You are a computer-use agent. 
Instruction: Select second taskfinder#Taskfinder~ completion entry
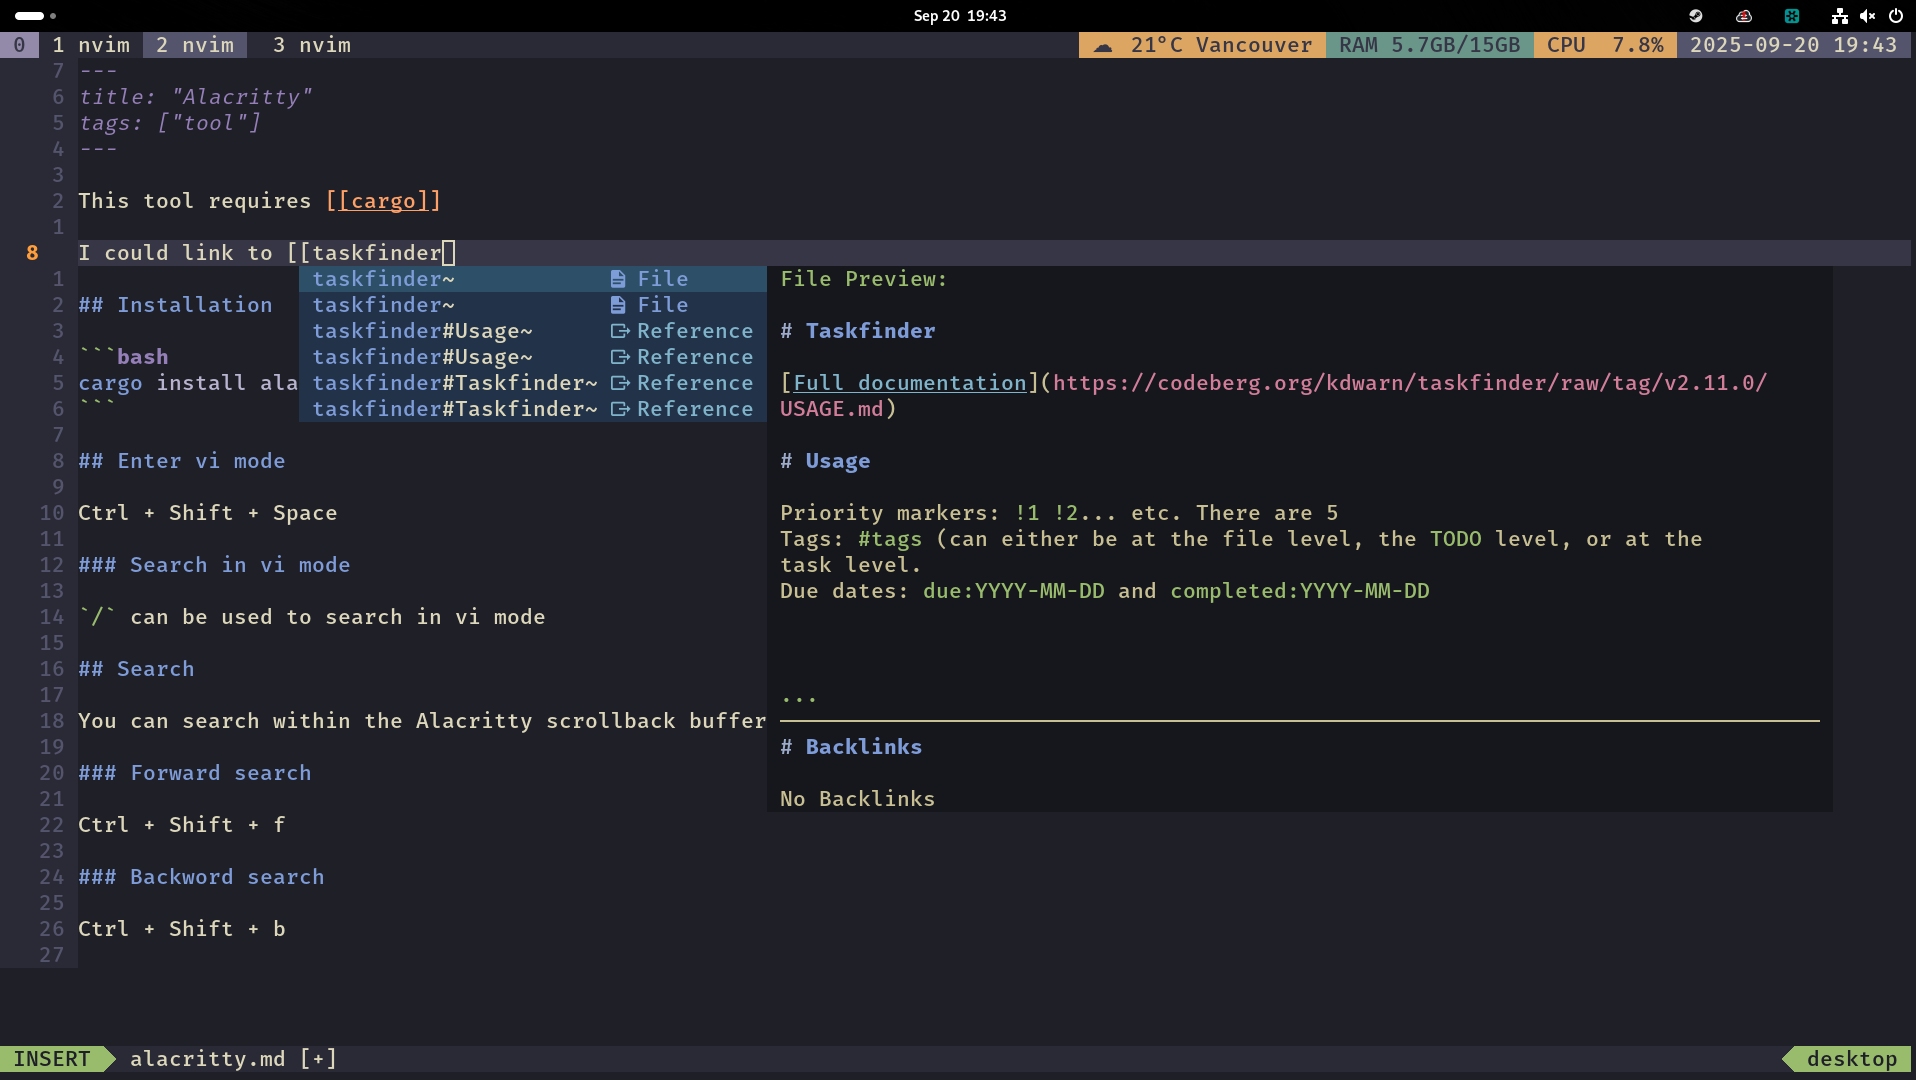533,409
